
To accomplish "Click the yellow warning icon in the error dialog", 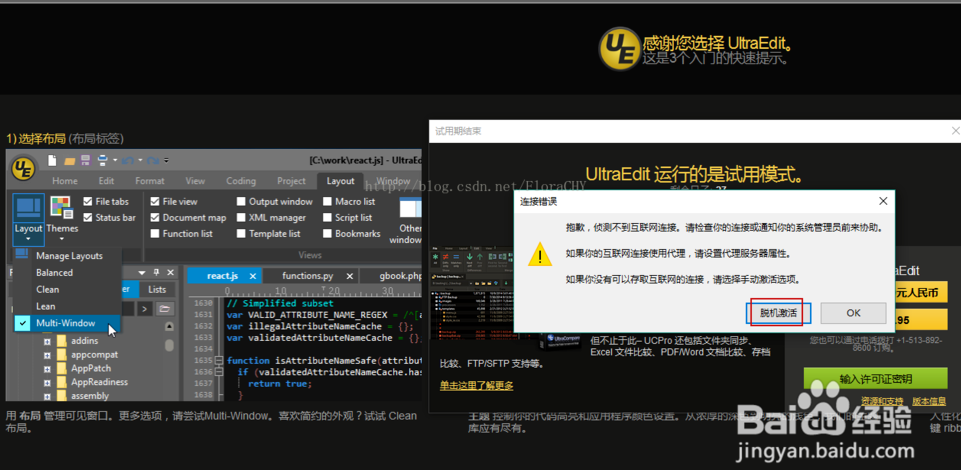I will (540, 254).
